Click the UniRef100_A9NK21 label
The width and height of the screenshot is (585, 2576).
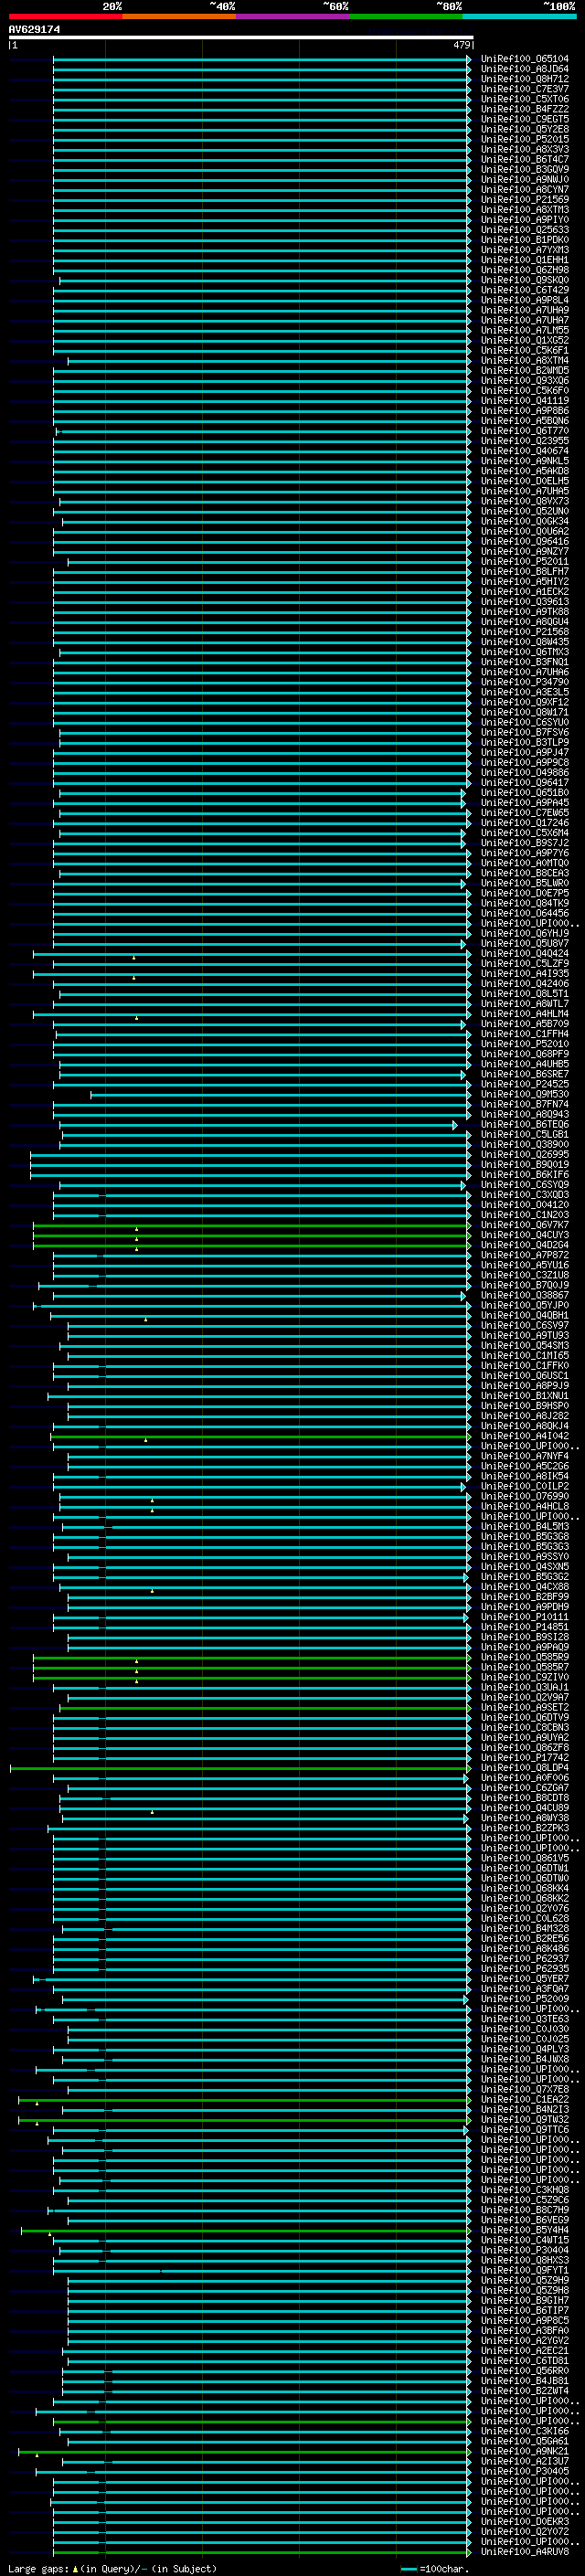524,2451
